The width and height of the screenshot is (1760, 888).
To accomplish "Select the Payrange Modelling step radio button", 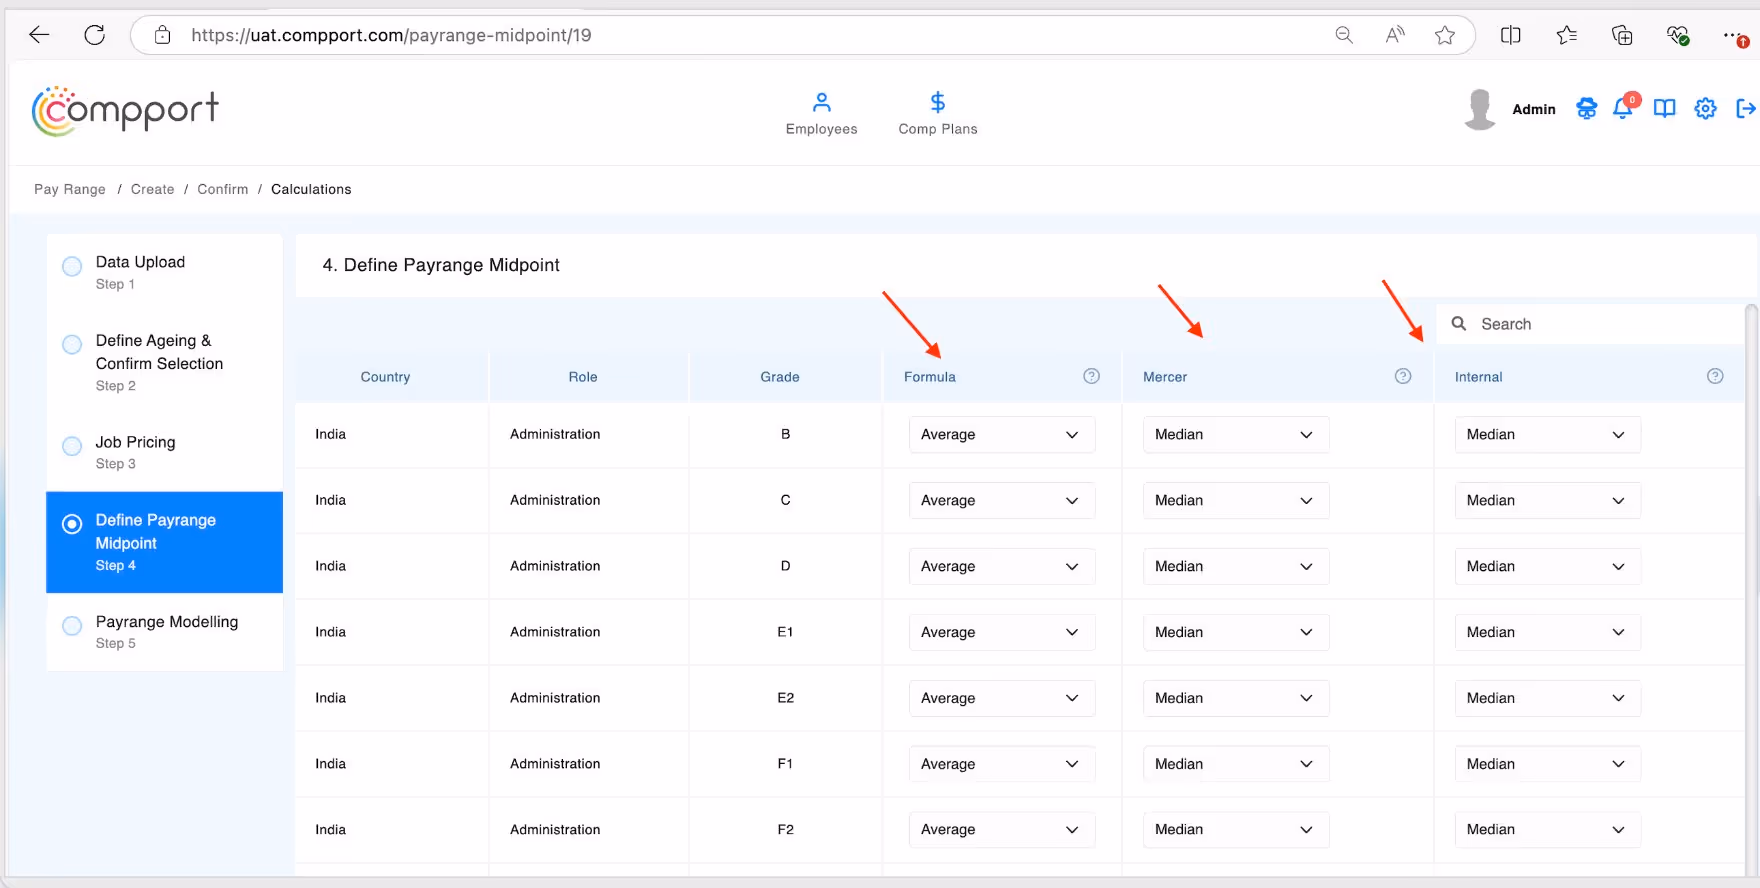I will coord(72,626).
